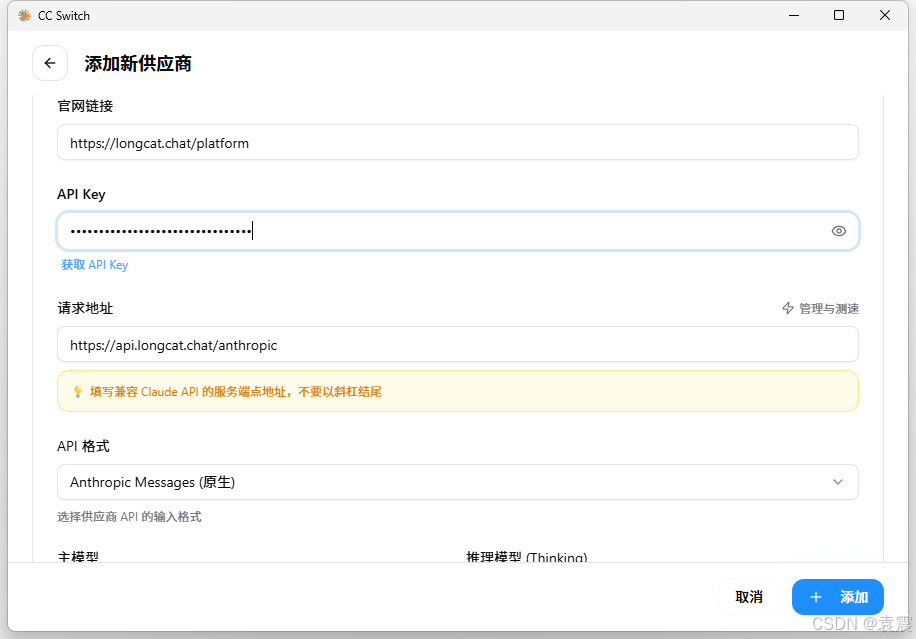Click the 请求地址 label

coord(85,308)
